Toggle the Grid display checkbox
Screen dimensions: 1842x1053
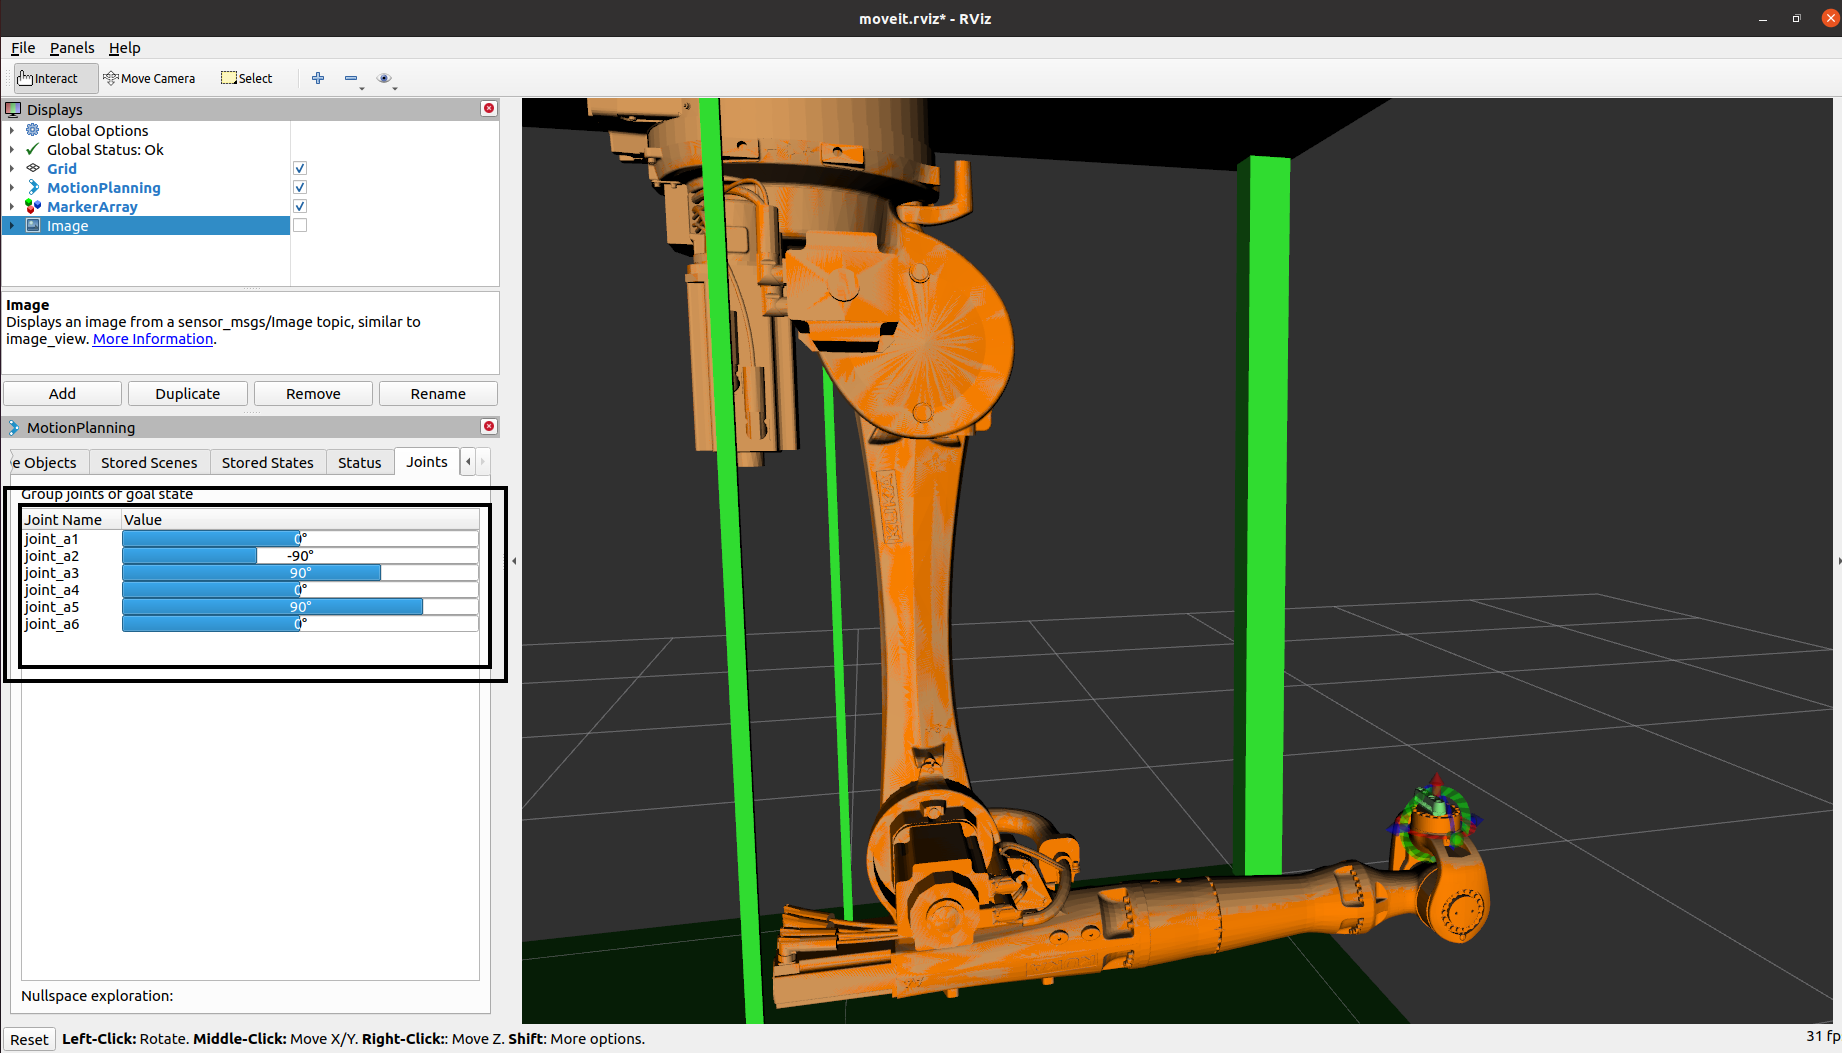tap(300, 168)
